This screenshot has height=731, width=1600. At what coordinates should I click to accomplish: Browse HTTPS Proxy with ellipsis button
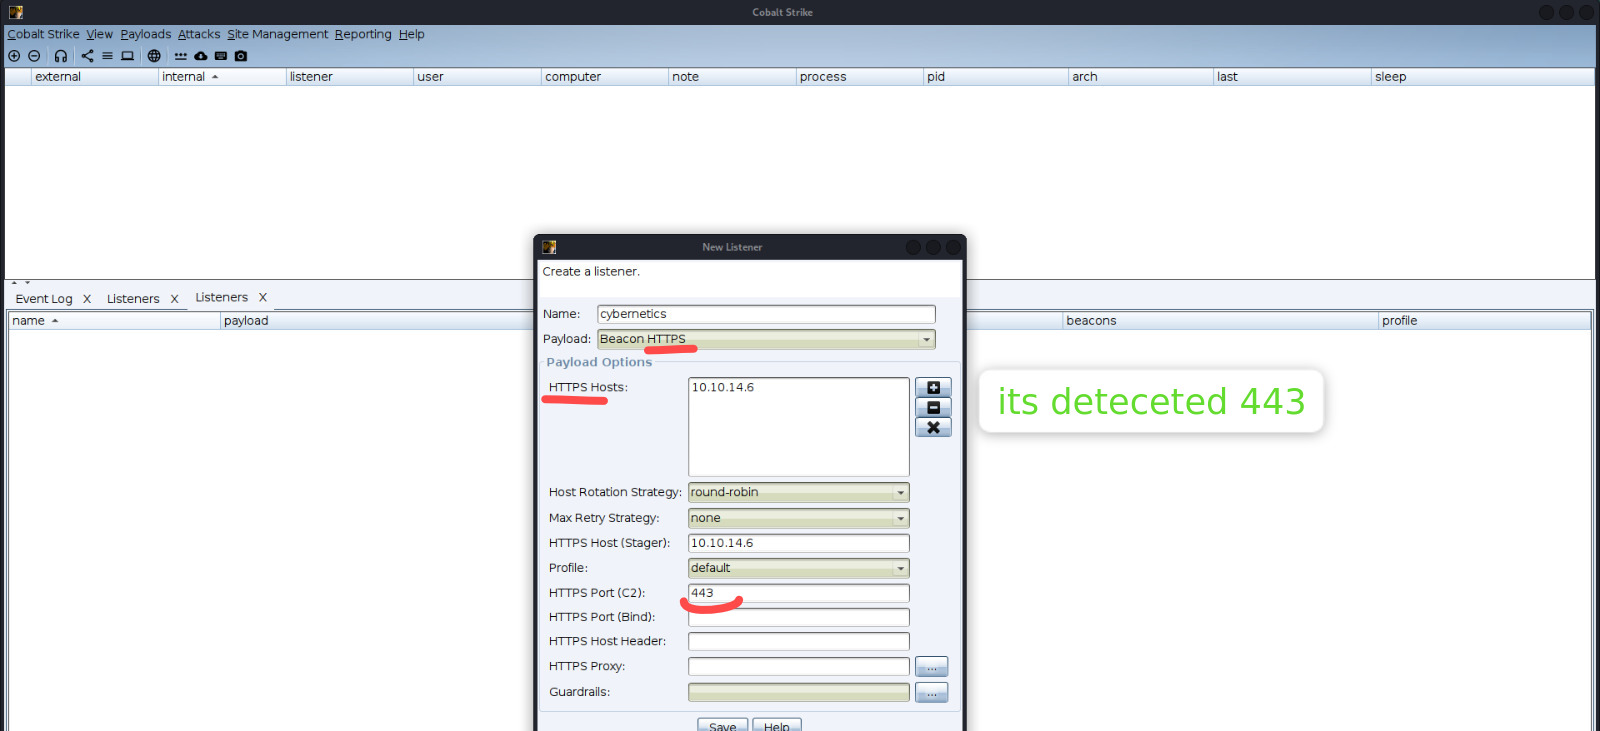pyautogui.click(x=931, y=667)
